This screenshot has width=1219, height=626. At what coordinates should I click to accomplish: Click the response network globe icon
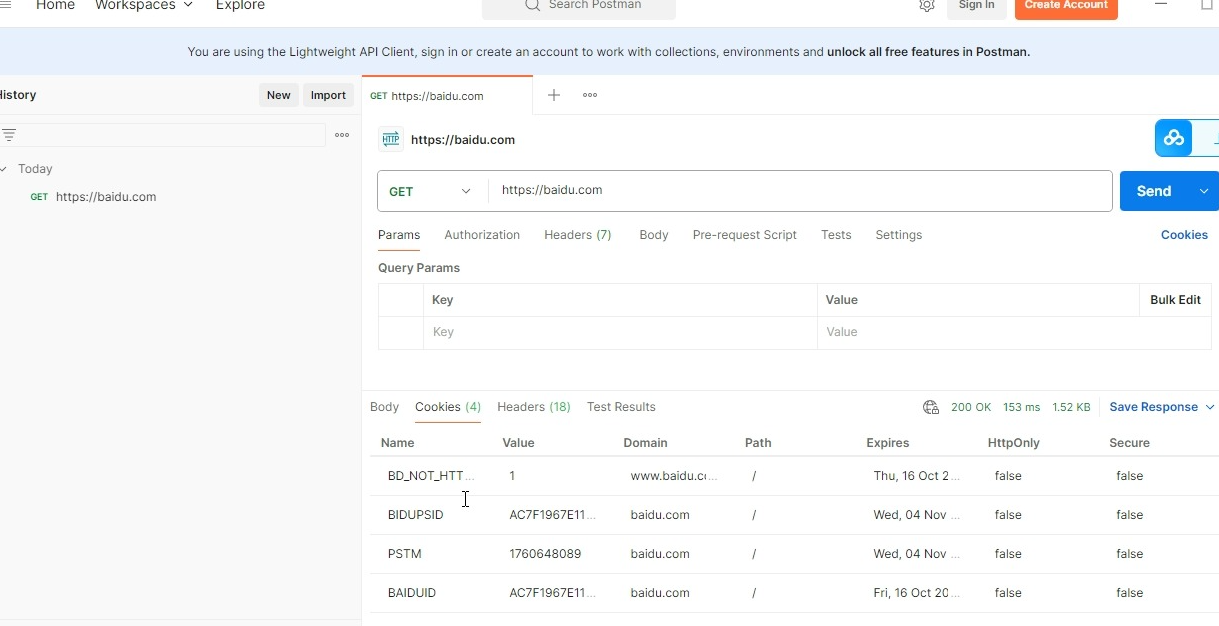pyautogui.click(x=931, y=407)
